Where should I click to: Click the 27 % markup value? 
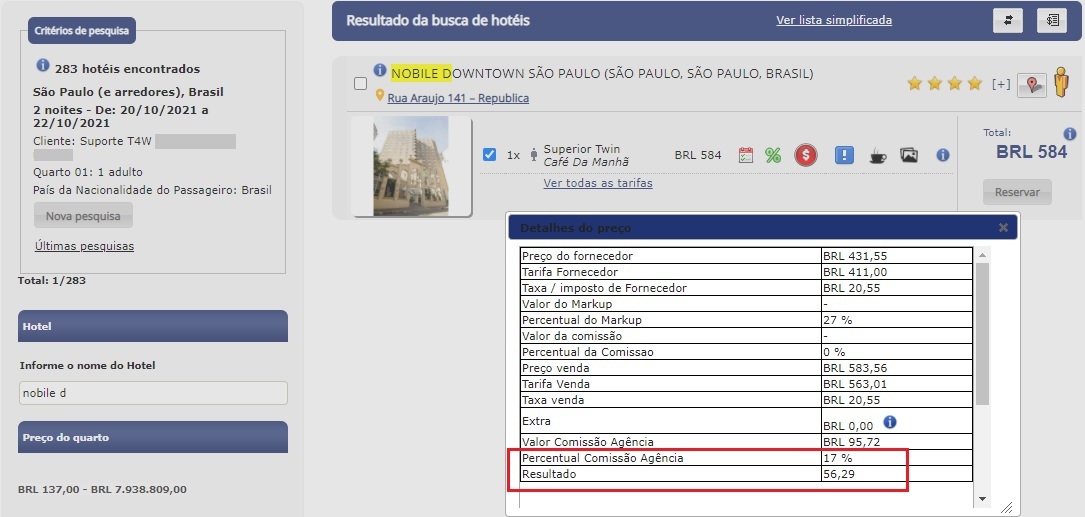point(837,320)
